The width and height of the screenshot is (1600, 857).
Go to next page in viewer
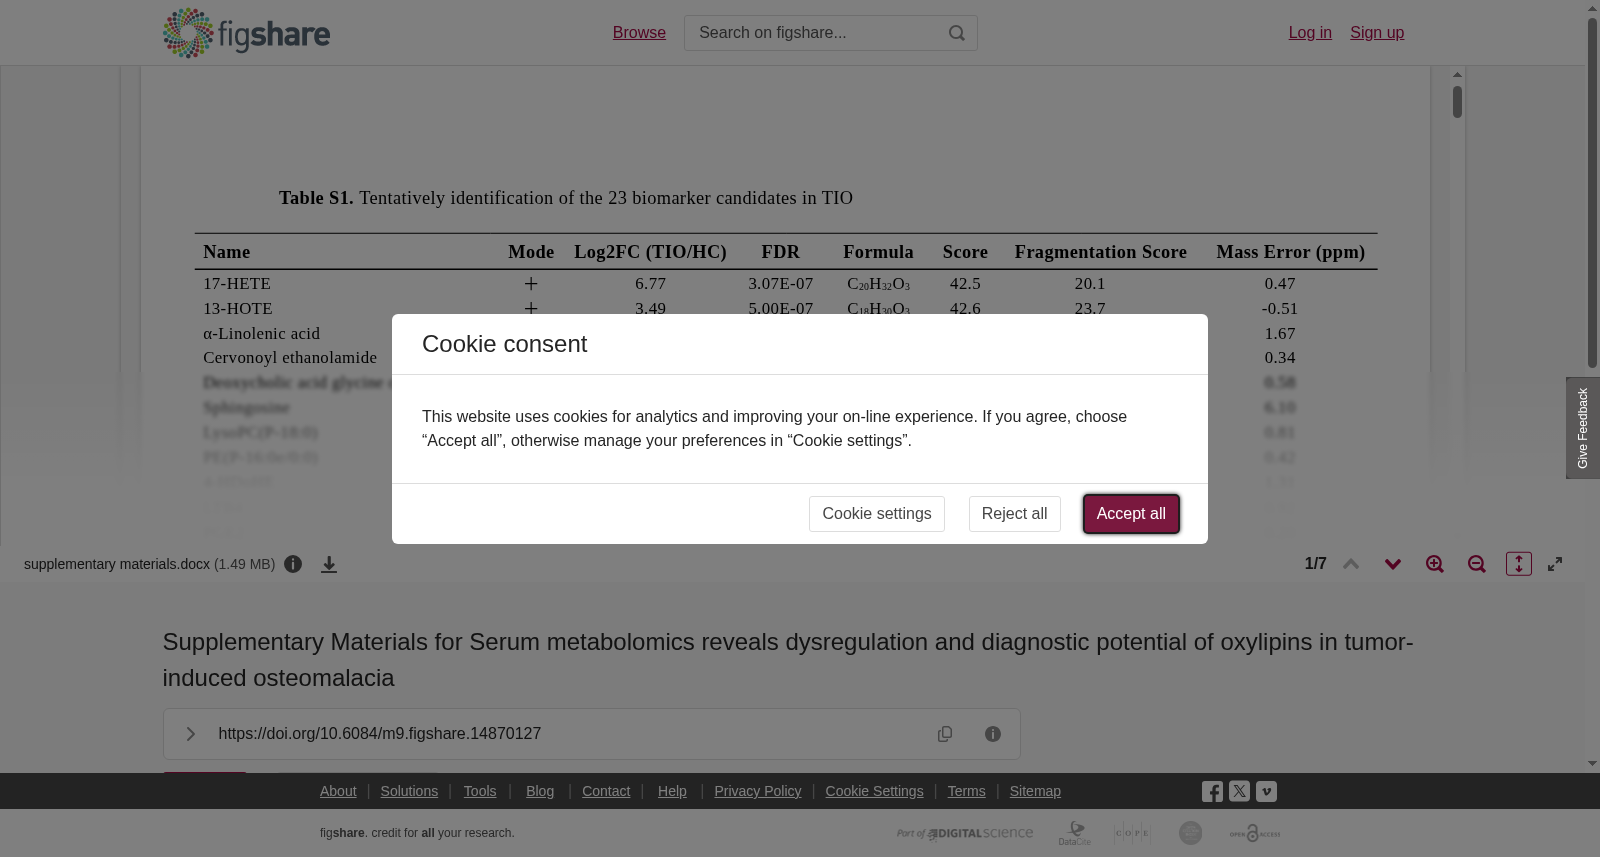(1393, 564)
